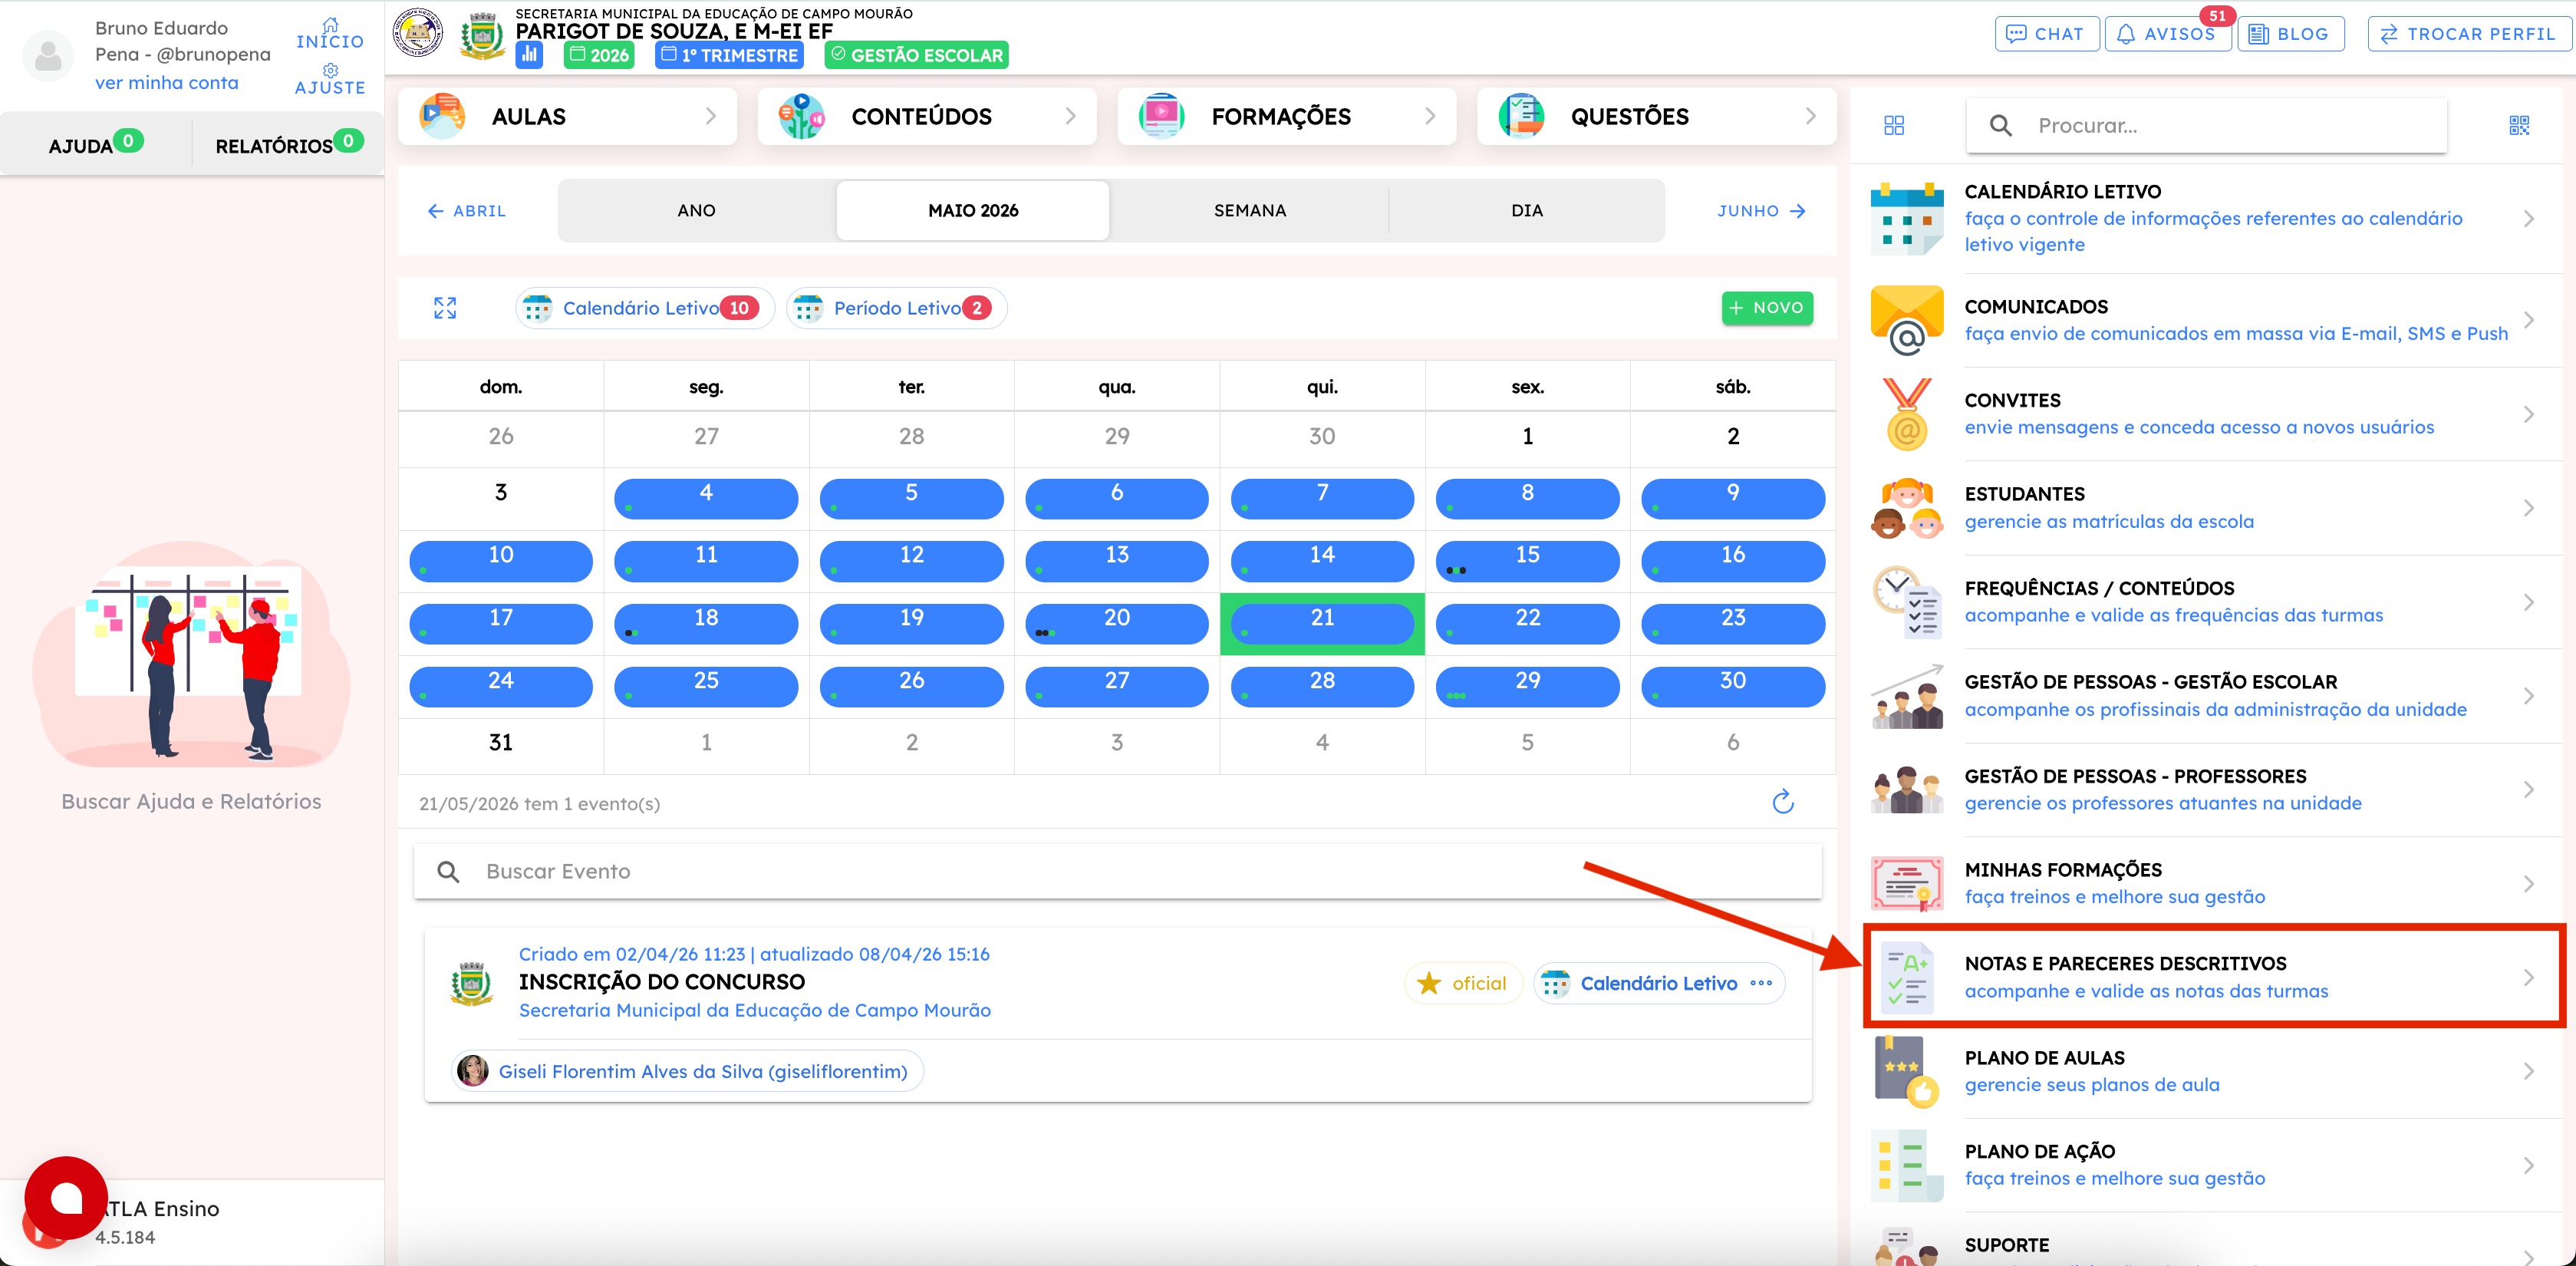This screenshot has width=2576, height=1266.
Task: Expand the Calendário Letivo row chevron
Action: click(x=2529, y=218)
